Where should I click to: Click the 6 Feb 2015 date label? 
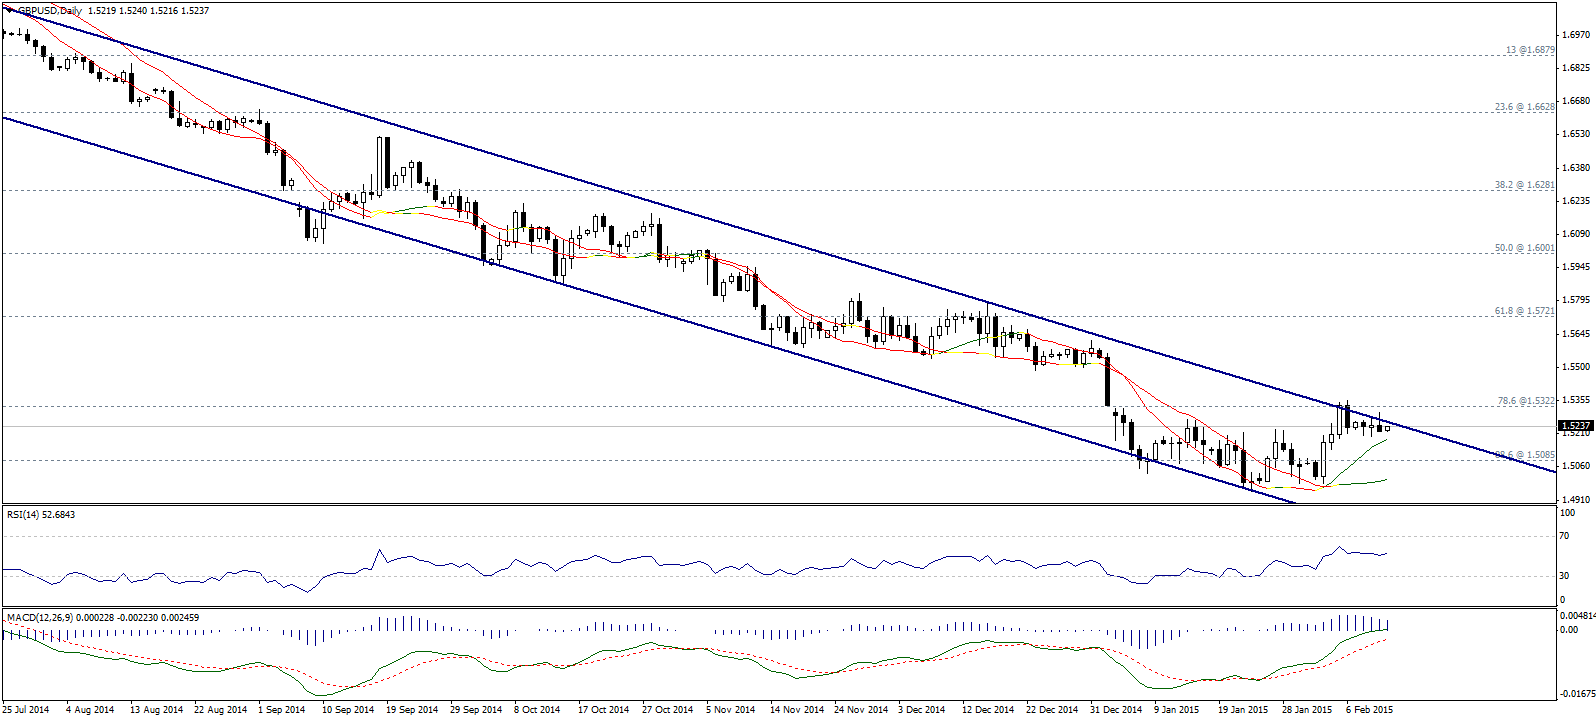coord(1370,710)
